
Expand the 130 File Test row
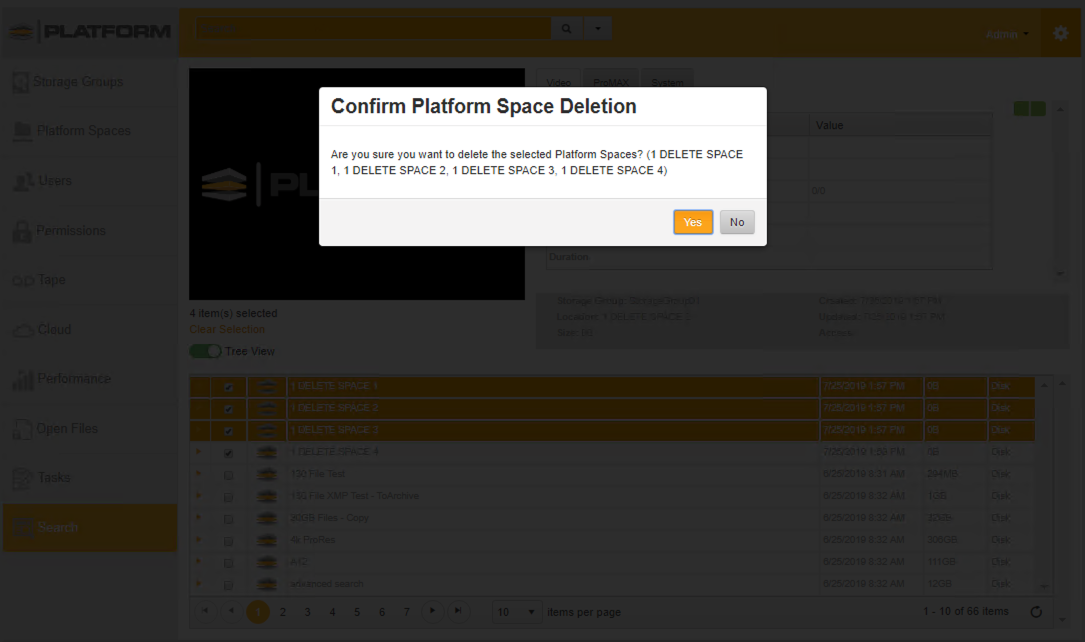[199, 474]
